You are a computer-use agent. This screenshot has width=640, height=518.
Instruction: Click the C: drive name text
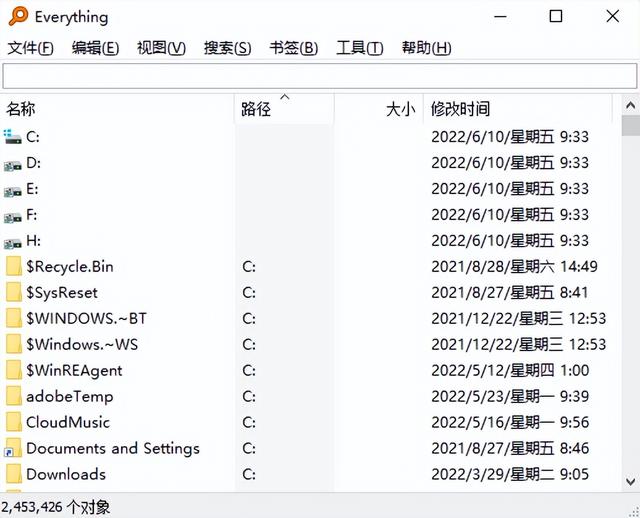pyautogui.click(x=33, y=137)
